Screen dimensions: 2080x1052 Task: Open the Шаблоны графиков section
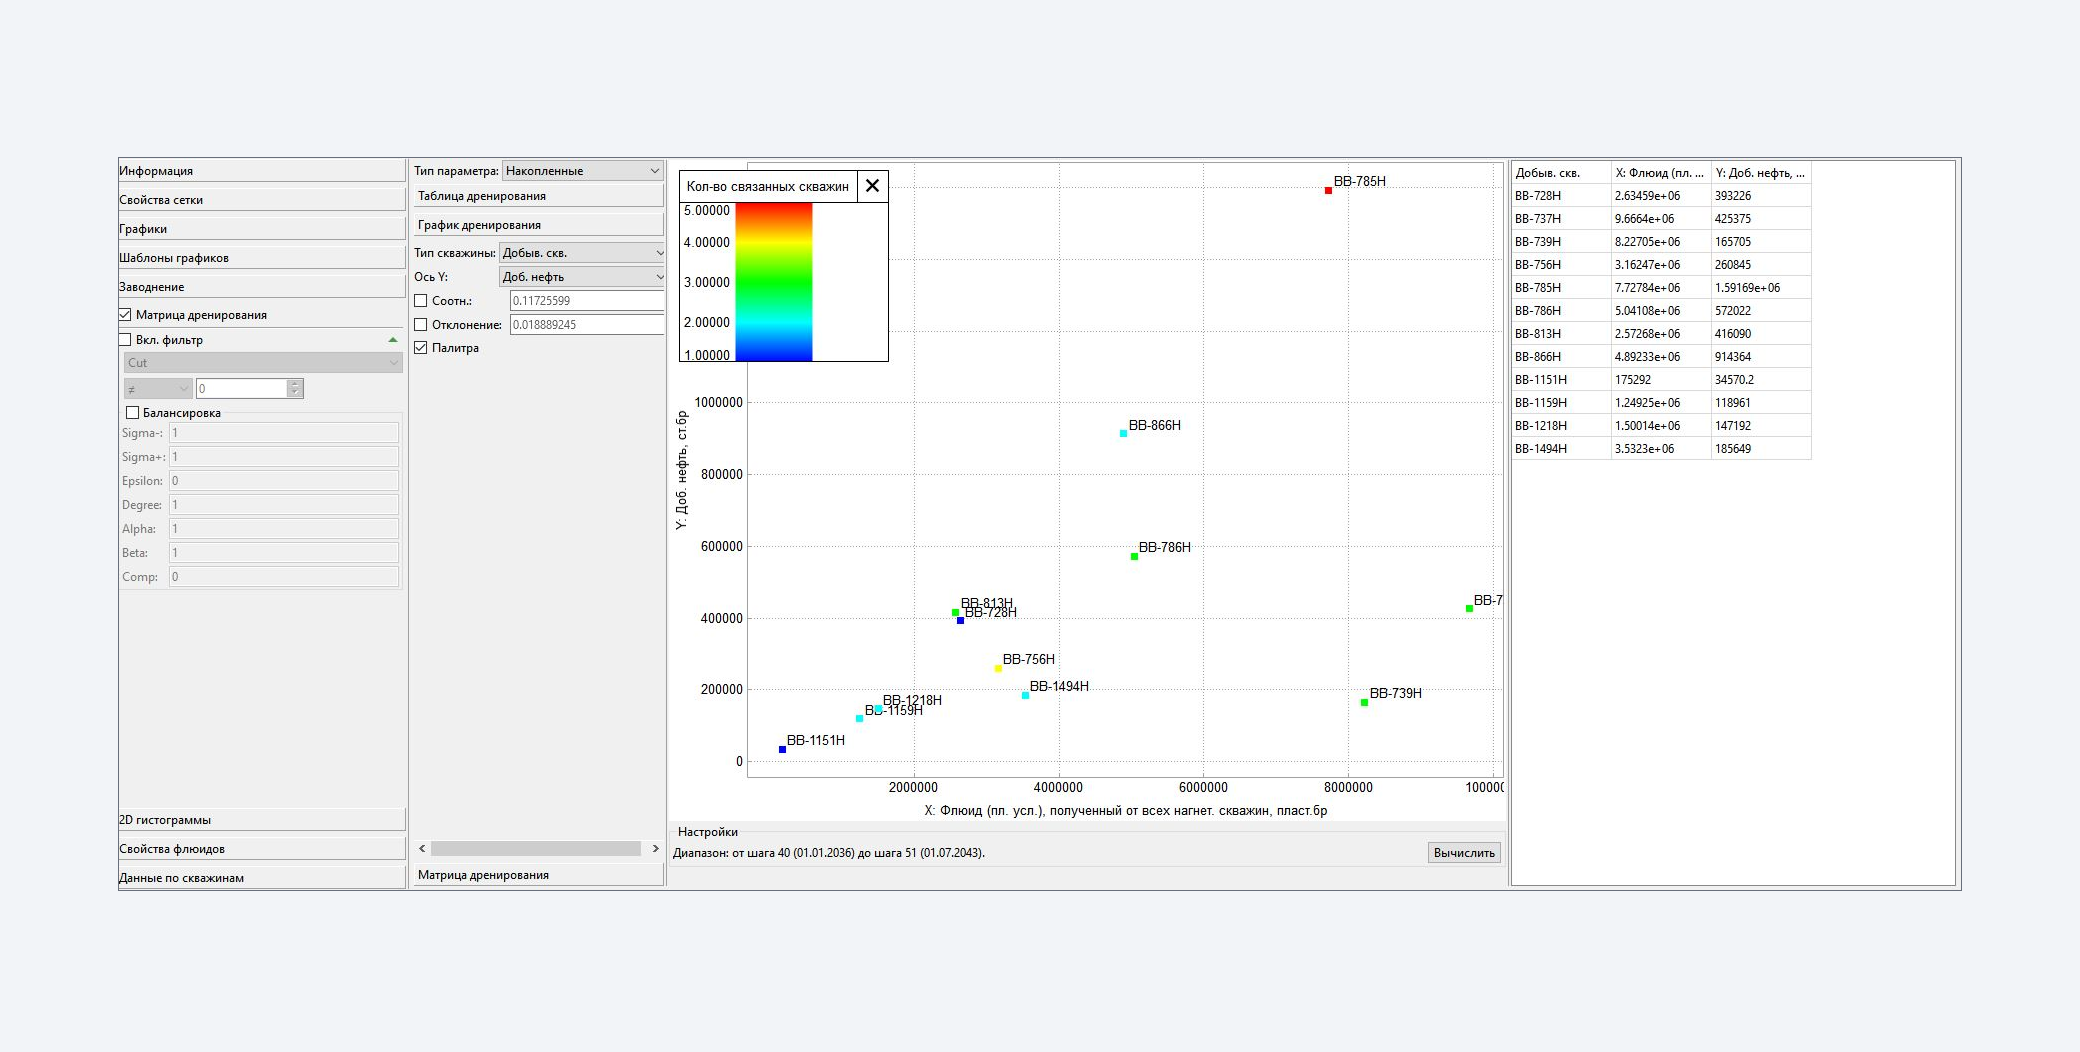click(262, 258)
